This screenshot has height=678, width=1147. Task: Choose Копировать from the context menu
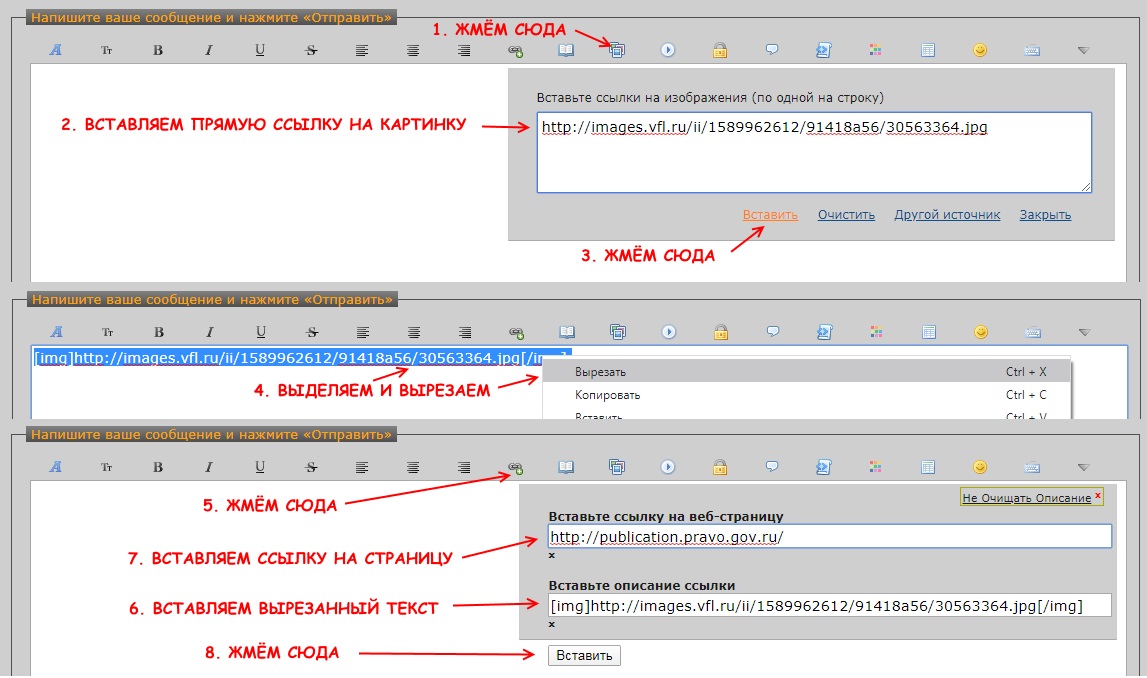806,395
